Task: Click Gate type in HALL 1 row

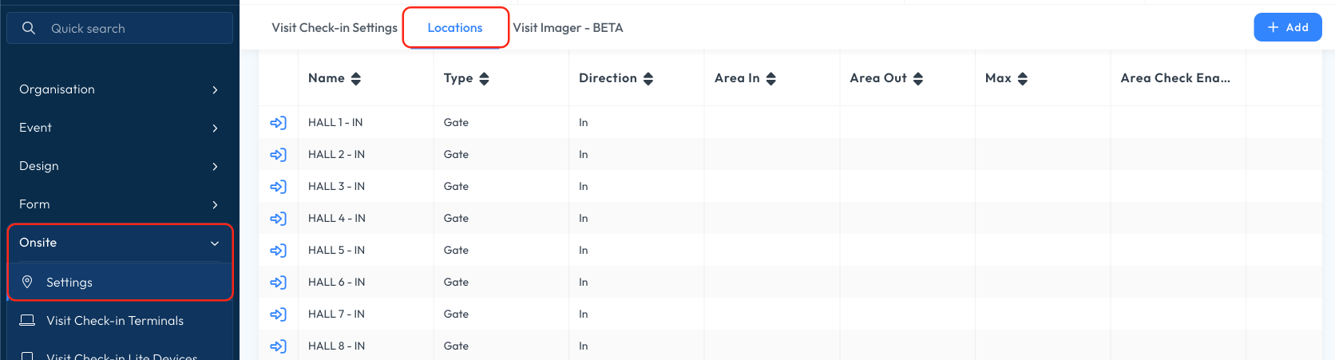Action: tap(456, 122)
